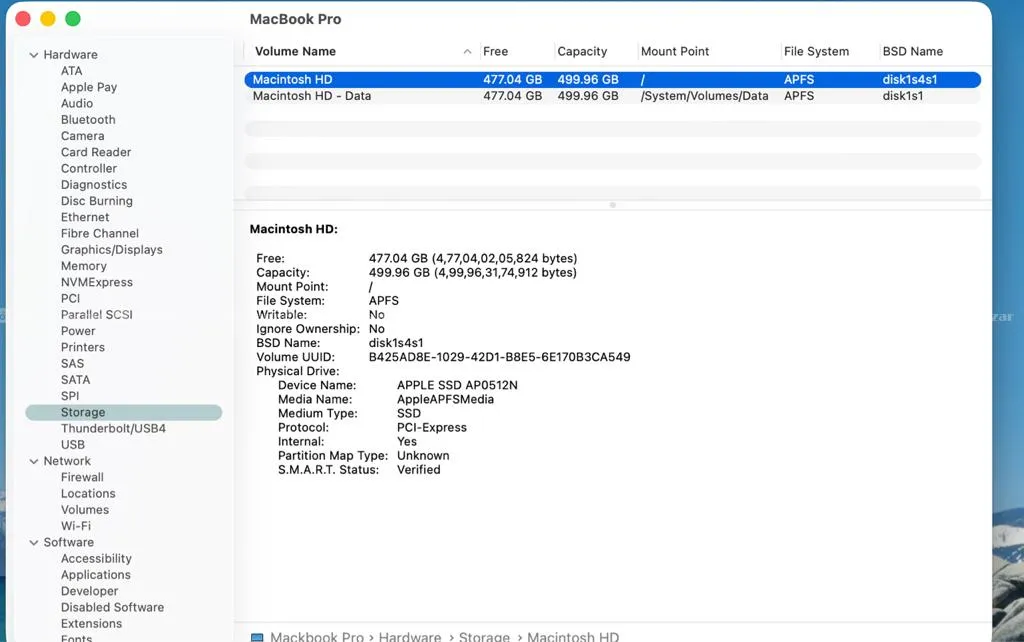The height and width of the screenshot is (642, 1024).
Task: Click Storage in the bottom path bar
Action: 484,637
